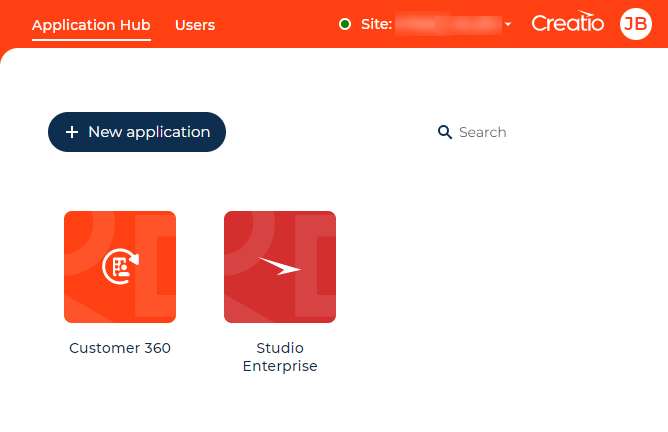This screenshot has height=432, width=668.
Task: Open the Studio Enterprise application tile
Action: click(x=280, y=267)
